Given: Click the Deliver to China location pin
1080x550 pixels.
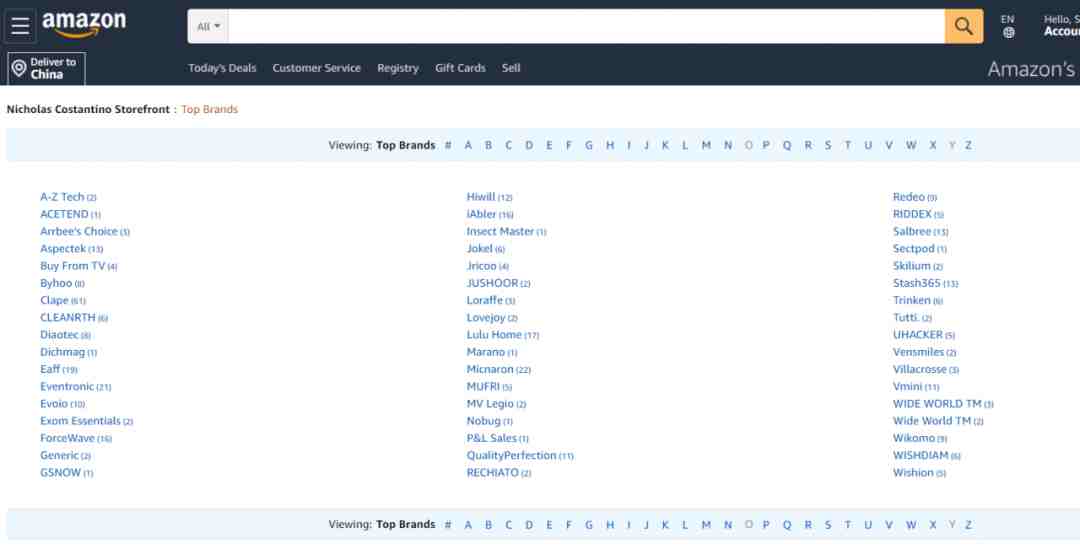Looking at the screenshot, I should (x=18, y=68).
